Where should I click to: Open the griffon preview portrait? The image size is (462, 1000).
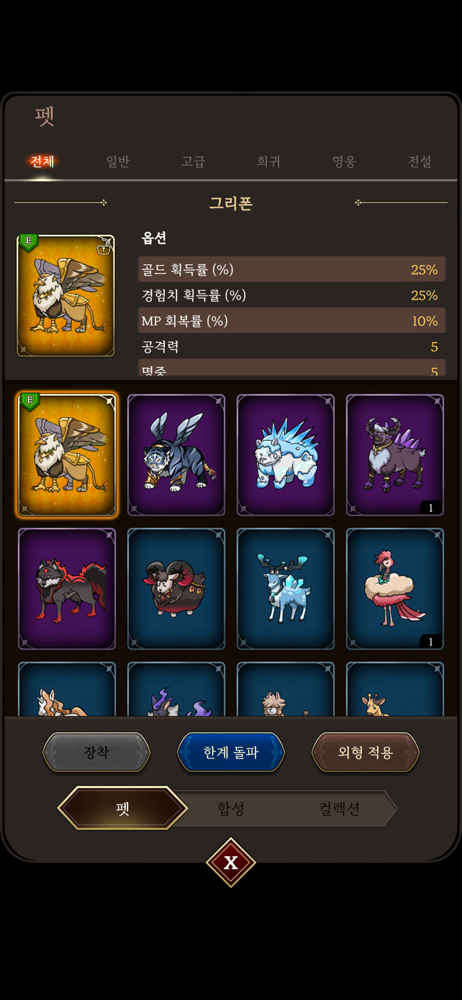click(x=66, y=295)
